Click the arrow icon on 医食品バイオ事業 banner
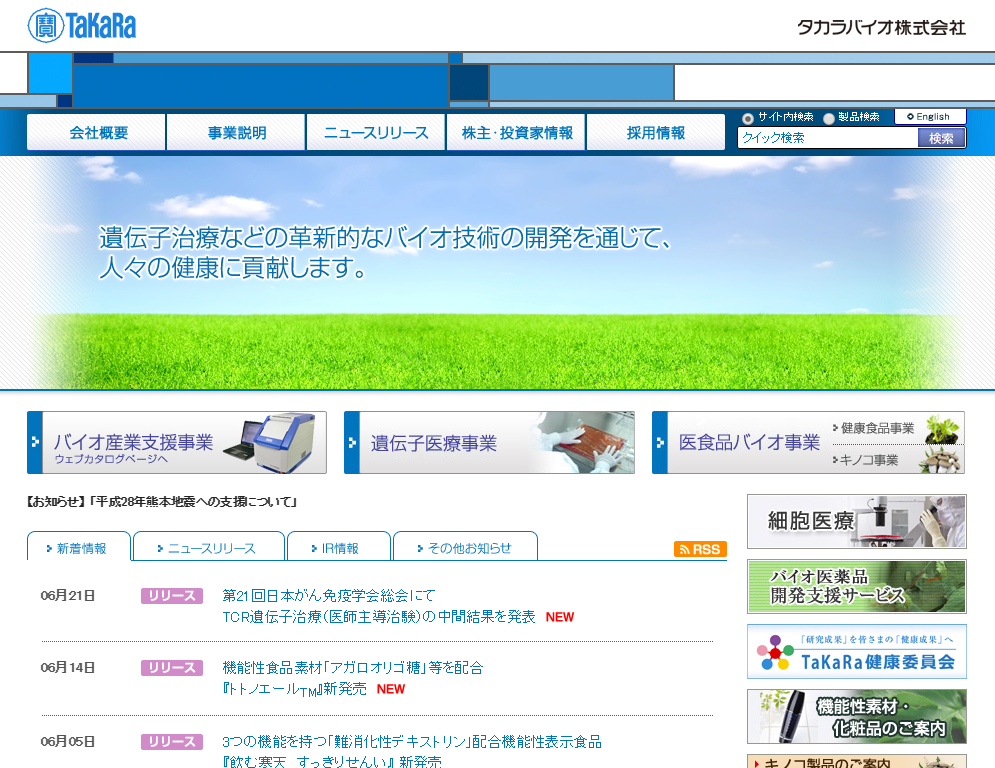The width and height of the screenshot is (995, 768). point(660,442)
